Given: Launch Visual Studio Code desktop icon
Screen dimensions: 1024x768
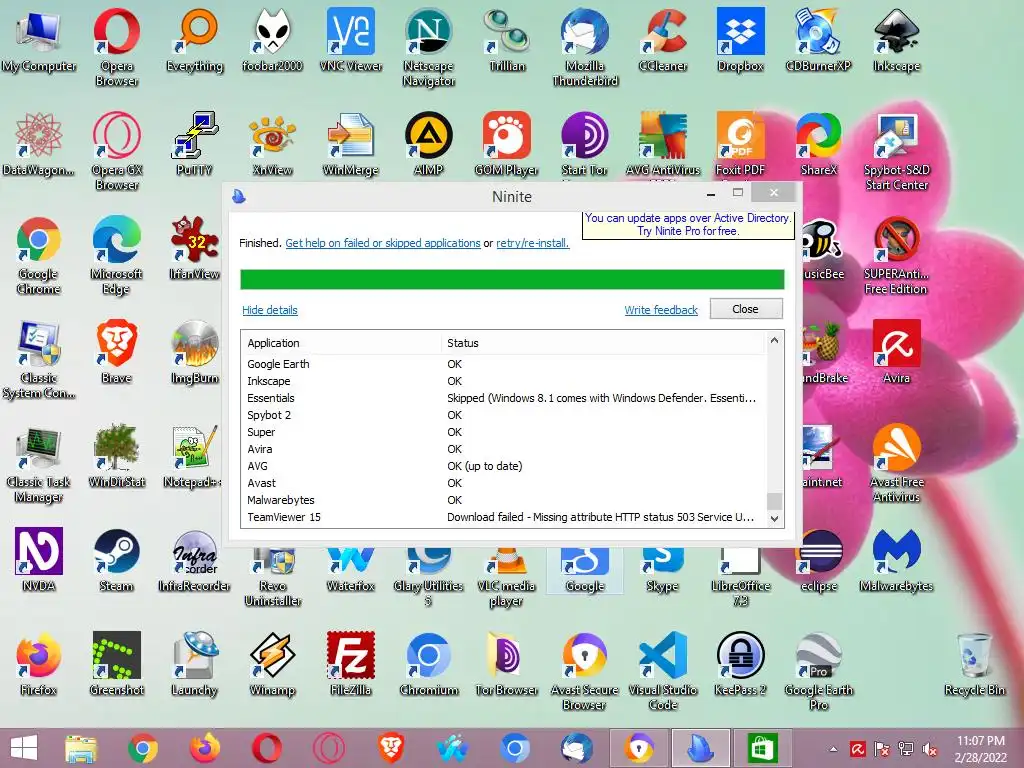Looking at the screenshot, I should click(x=663, y=671).
